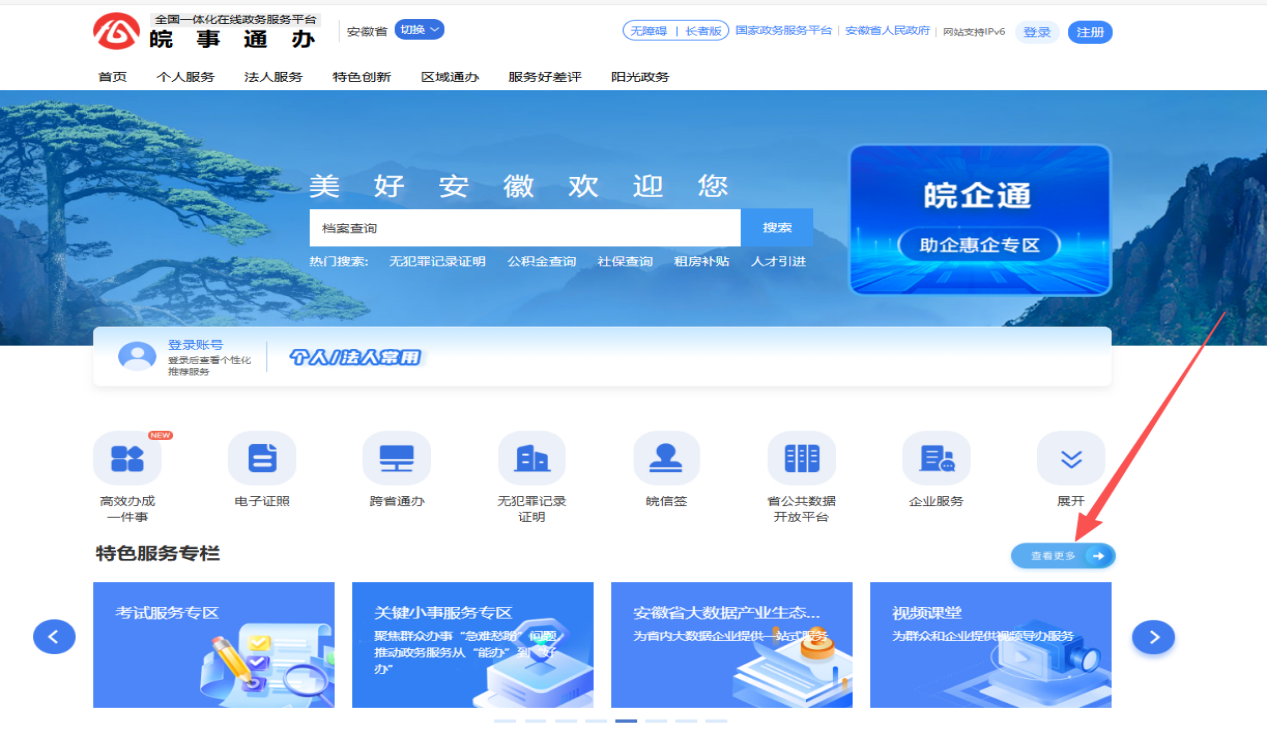This screenshot has height=731, width=1267.
Task: Jump to last carousel indicator dash
Action: coord(716,721)
